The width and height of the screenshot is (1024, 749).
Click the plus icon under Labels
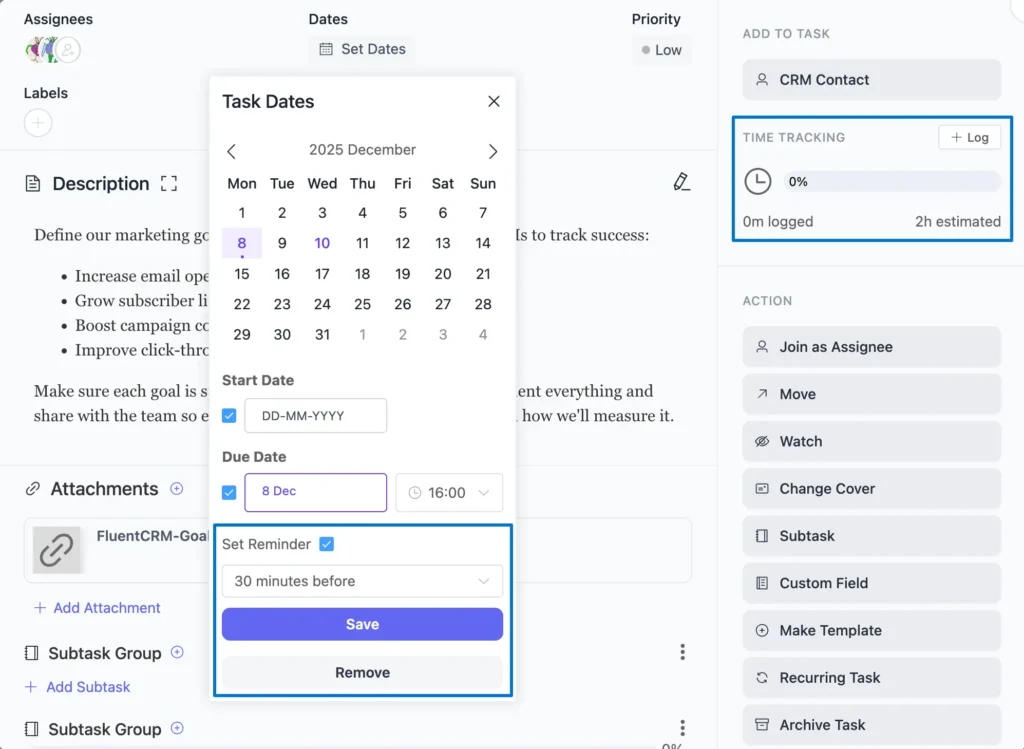[x=37, y=123]
